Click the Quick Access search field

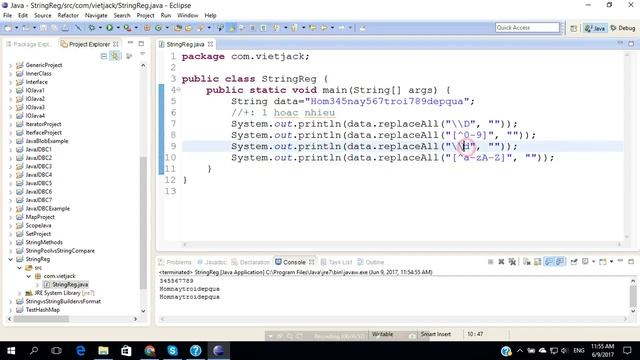coord(527,28)
